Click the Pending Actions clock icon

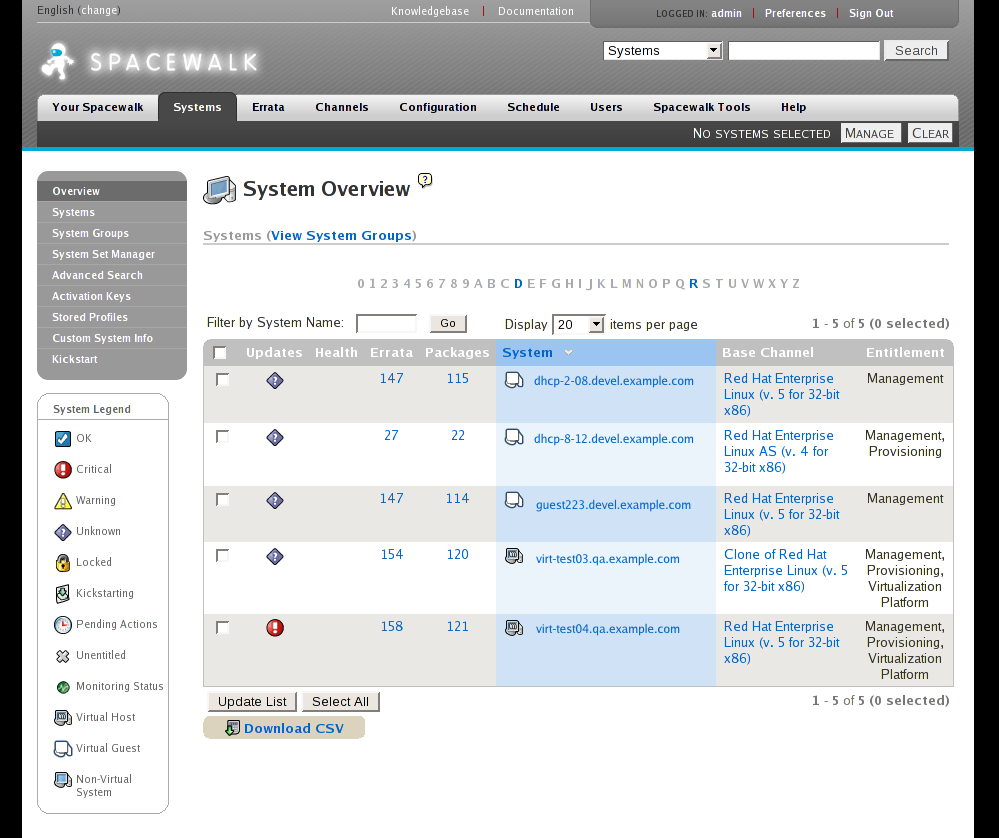pos(62,625)
